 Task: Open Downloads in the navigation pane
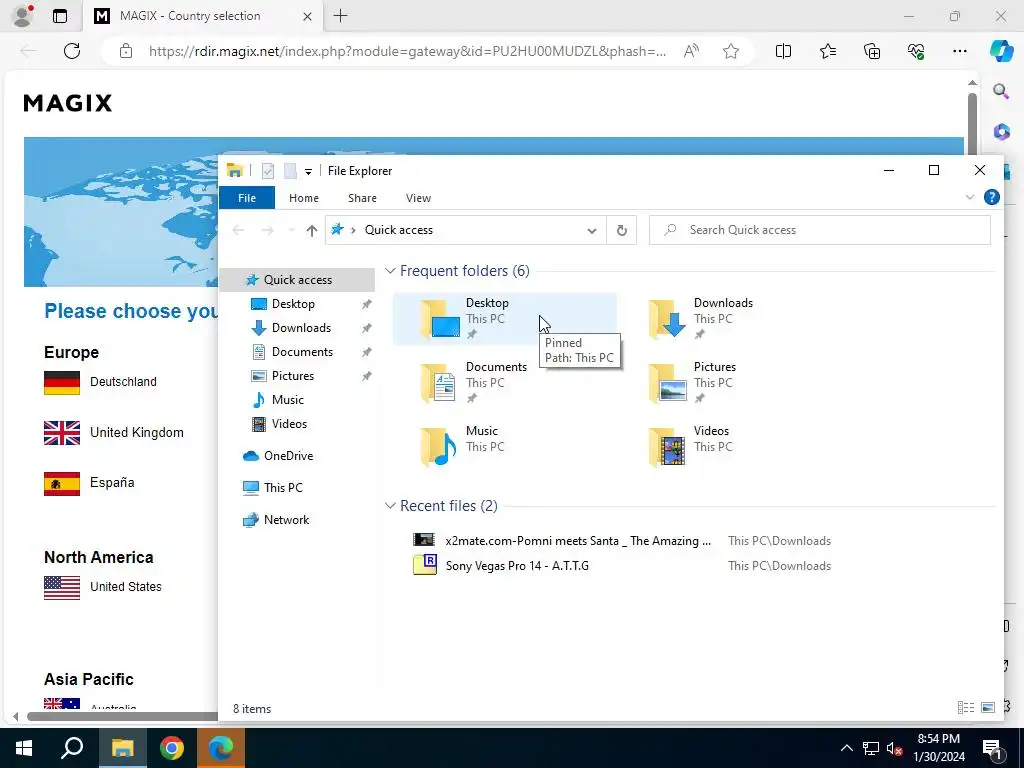301,328
